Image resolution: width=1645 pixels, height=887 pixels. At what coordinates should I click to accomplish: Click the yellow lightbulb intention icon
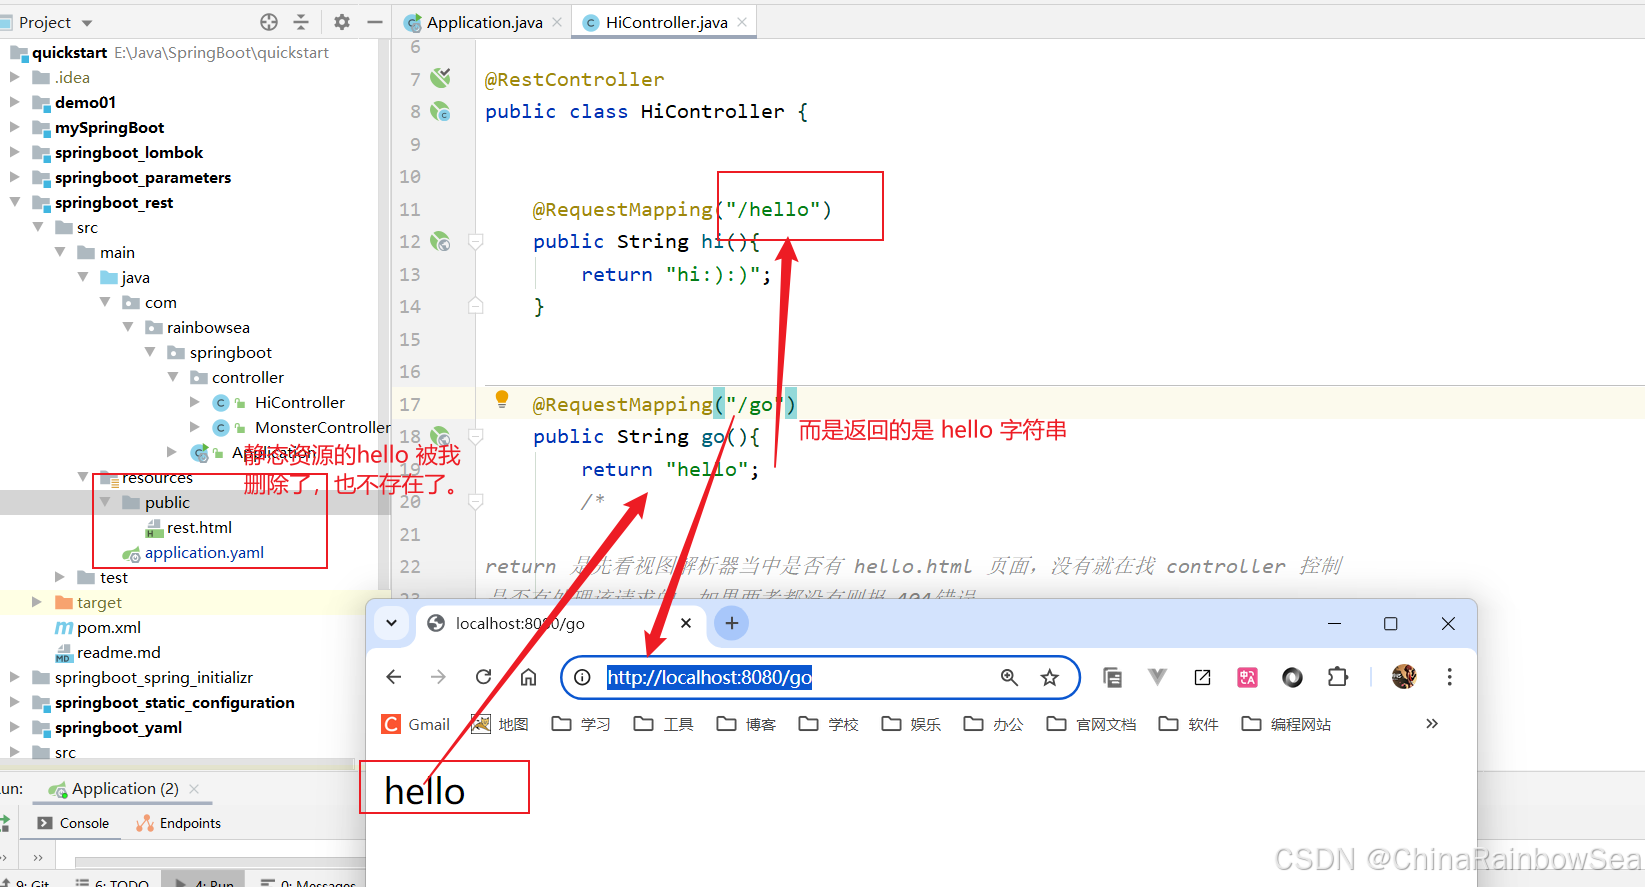[x=502, y=400]
